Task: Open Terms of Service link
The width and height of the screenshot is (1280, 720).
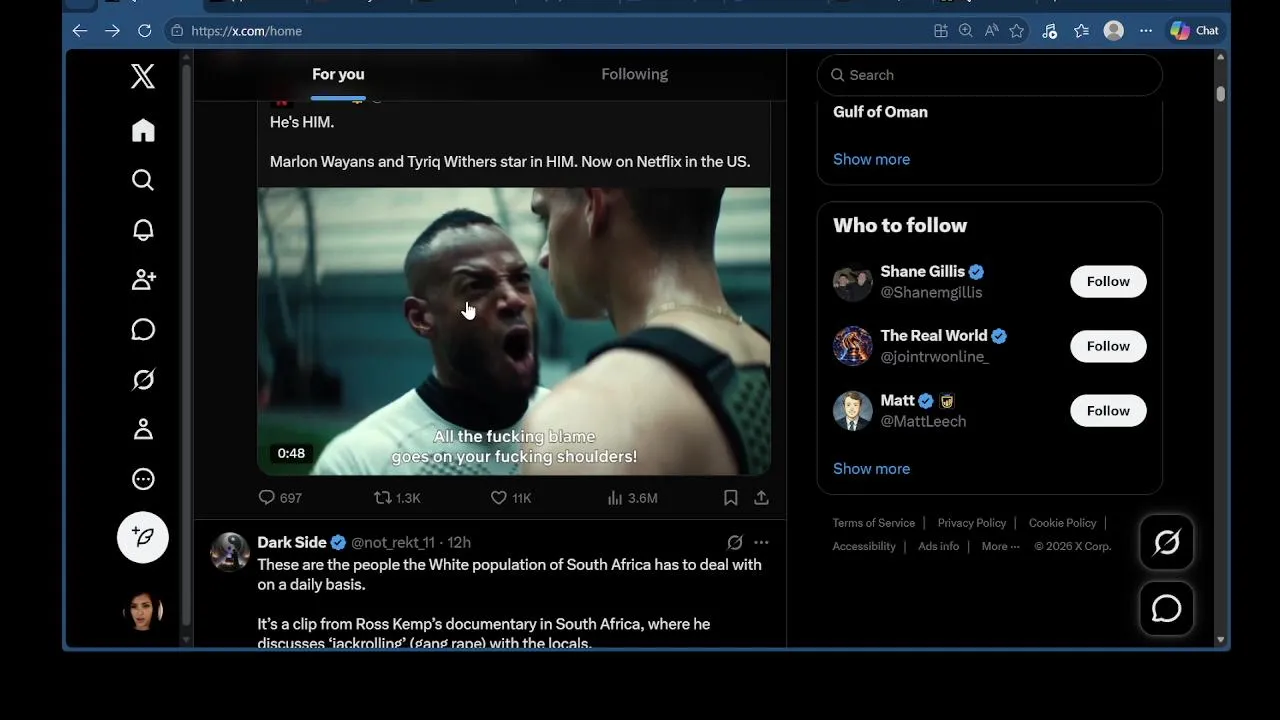Action: (x=873, y=523)
